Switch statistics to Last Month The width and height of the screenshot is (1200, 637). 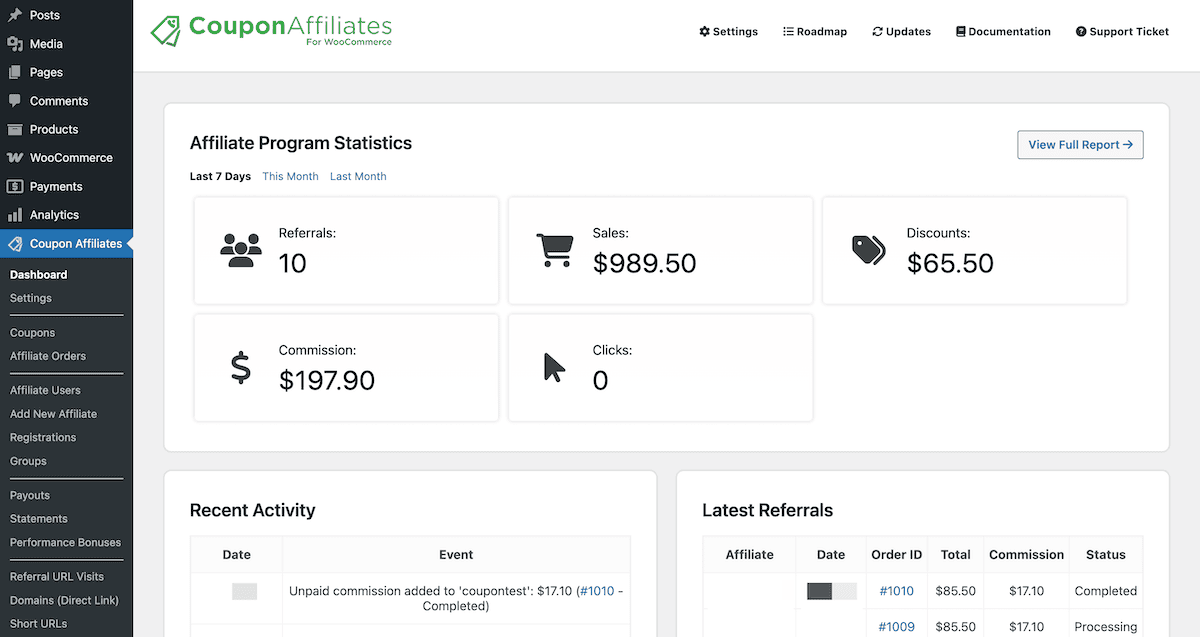coord(358,176)
